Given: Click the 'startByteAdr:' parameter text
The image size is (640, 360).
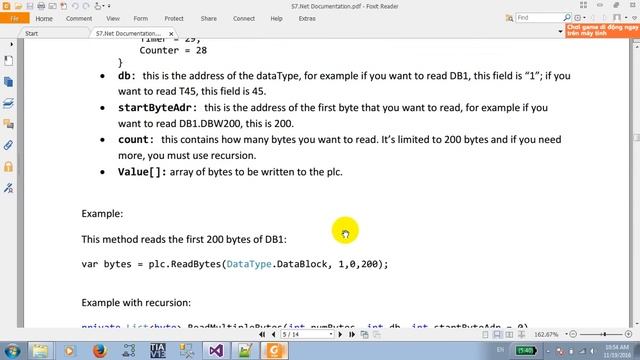Looking at the screenshot, I should click(158, 108).
